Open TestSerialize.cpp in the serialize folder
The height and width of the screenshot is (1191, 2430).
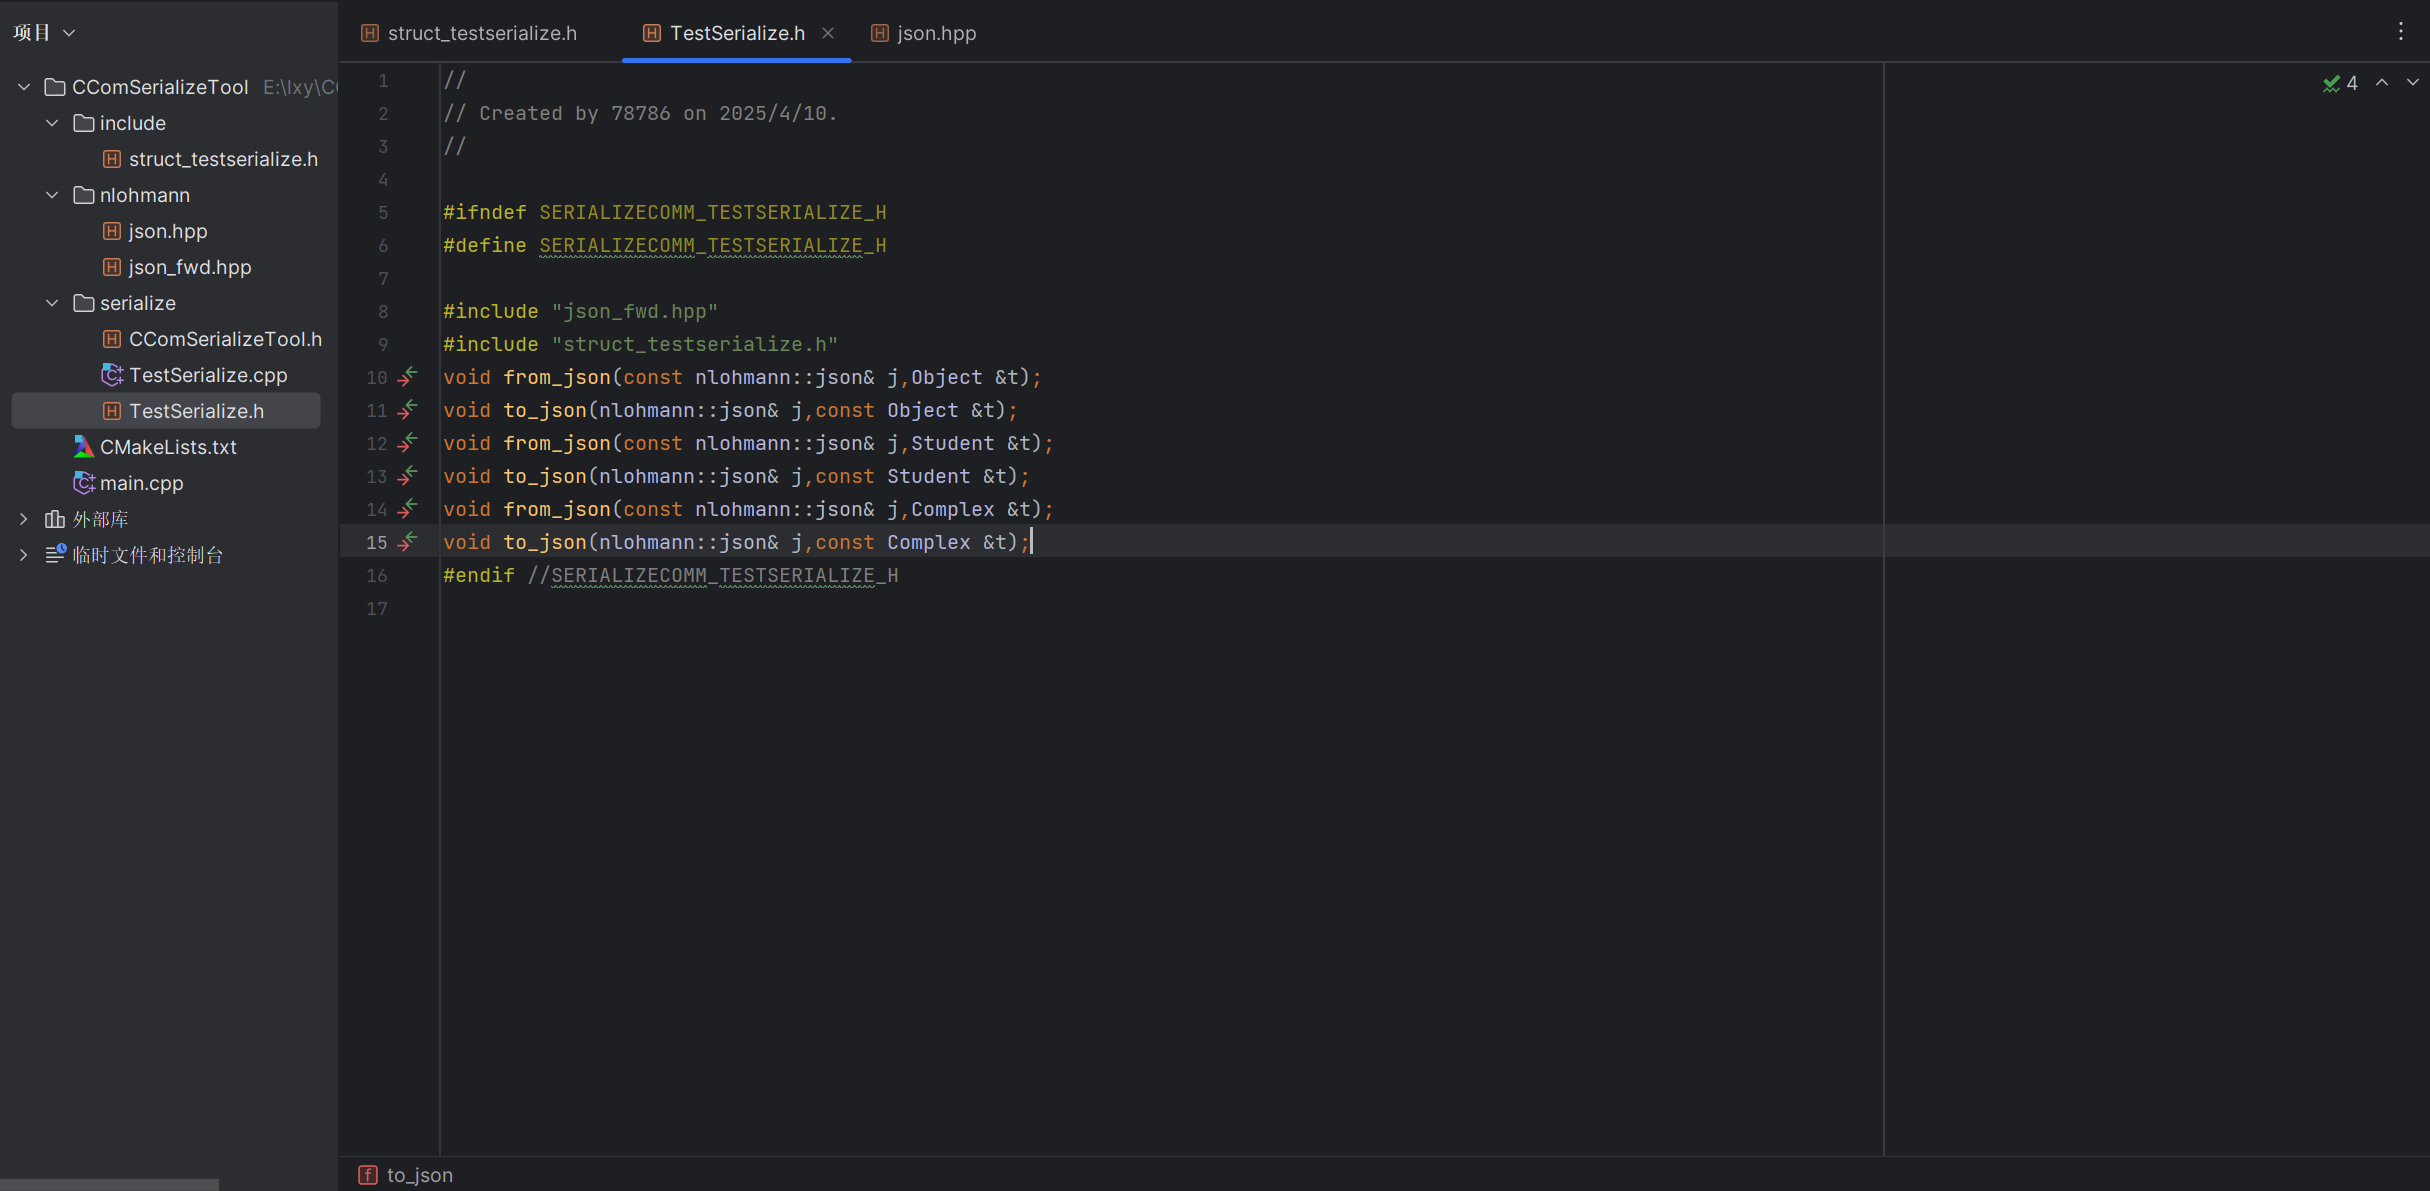click(207, 375)
